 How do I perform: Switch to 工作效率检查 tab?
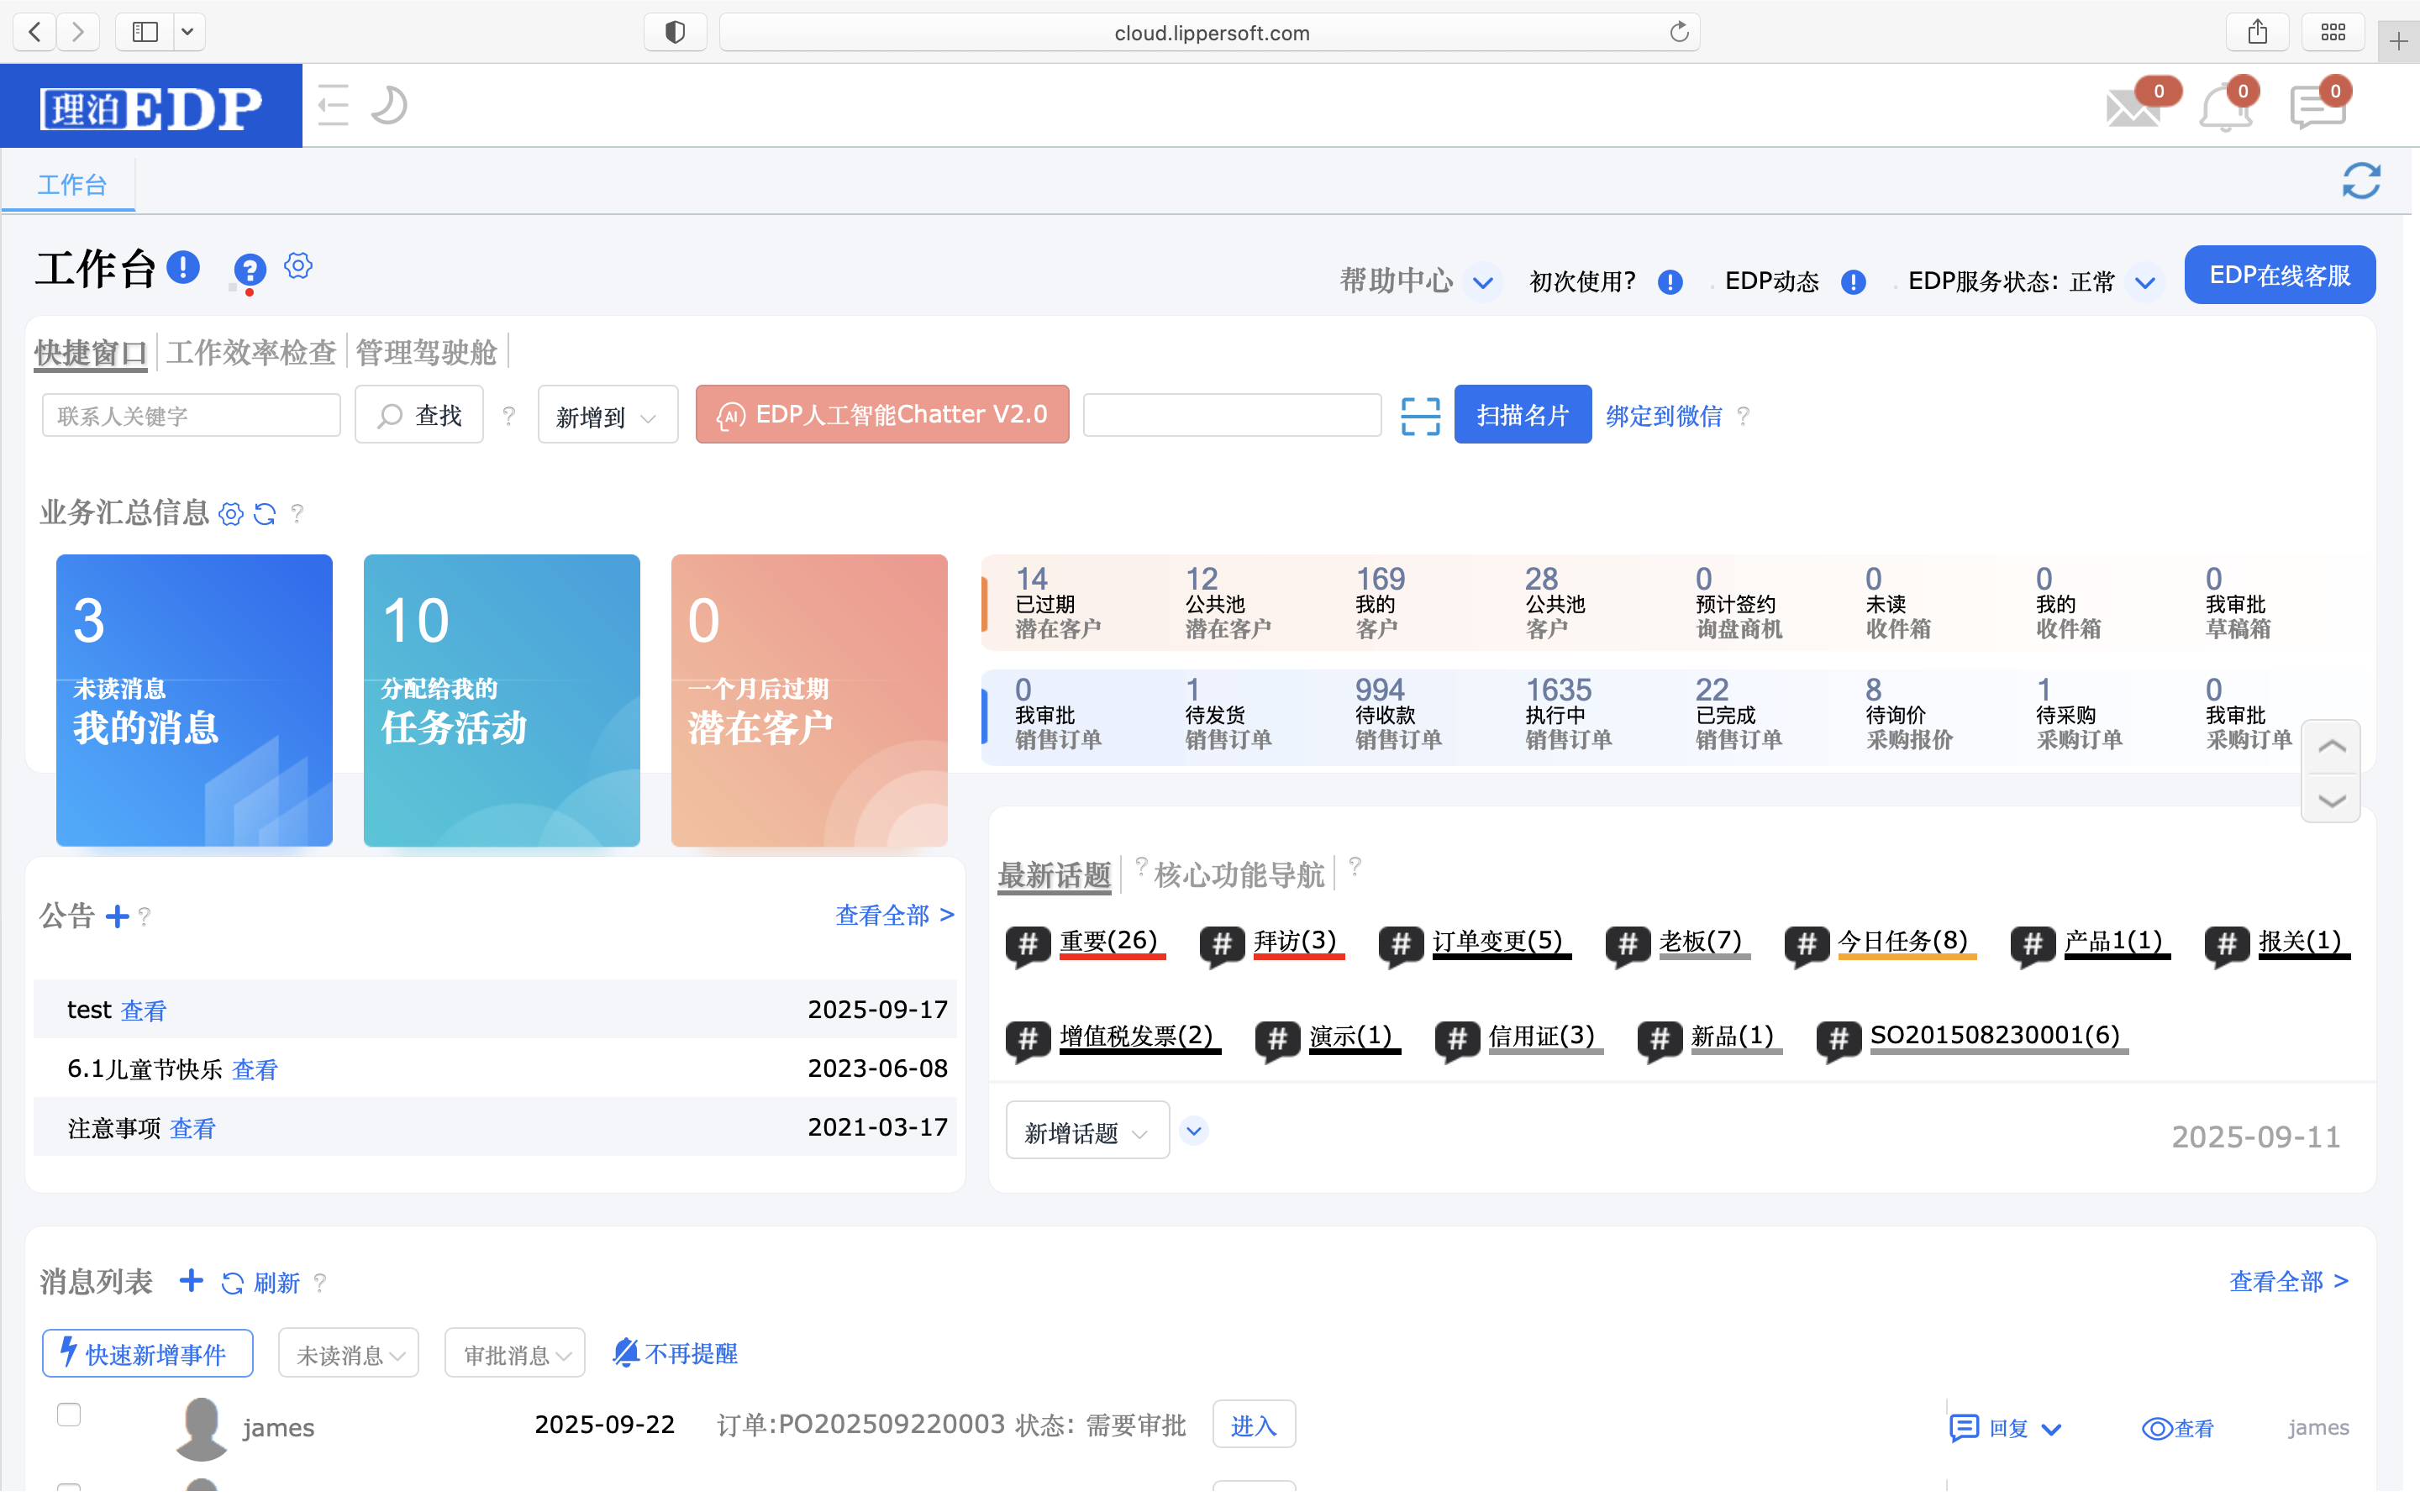pos(251,352)
